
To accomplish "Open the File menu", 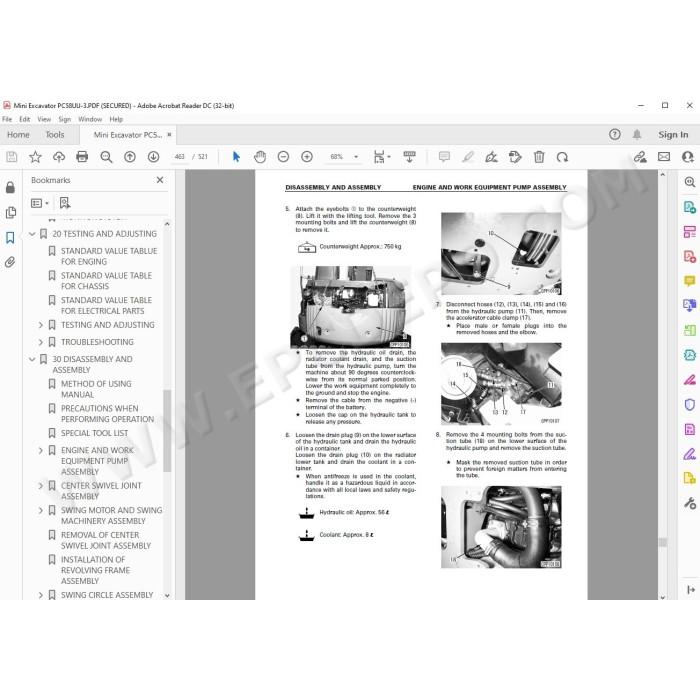I will coord(7,119).
